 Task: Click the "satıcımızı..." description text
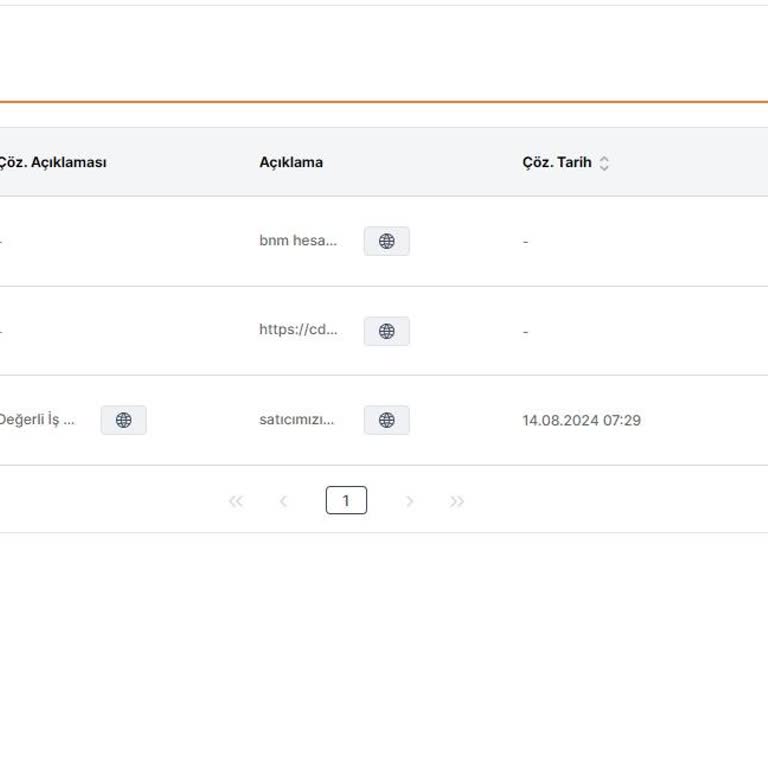[x=297, y=420]
